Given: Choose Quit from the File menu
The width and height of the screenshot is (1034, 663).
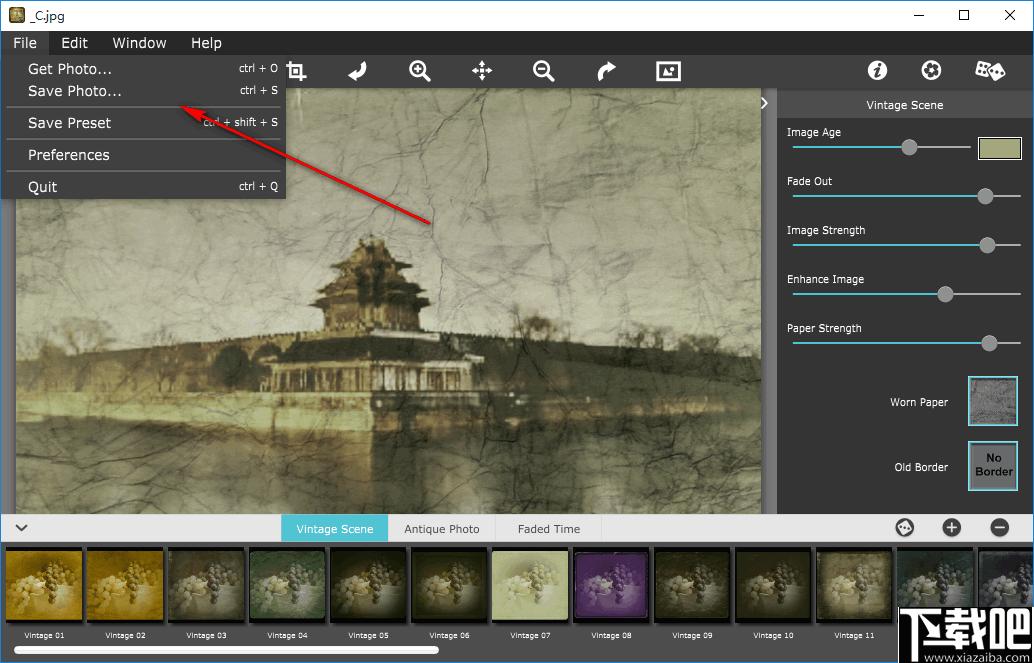Looking at the screenshot, I should [x=144, y=187].
